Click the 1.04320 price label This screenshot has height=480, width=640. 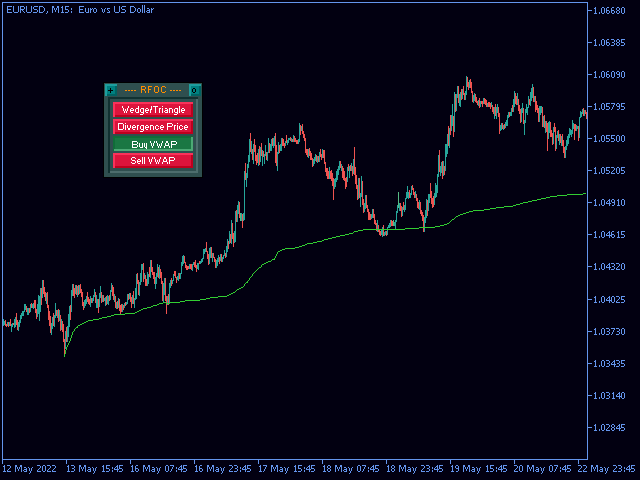(609, 267)
